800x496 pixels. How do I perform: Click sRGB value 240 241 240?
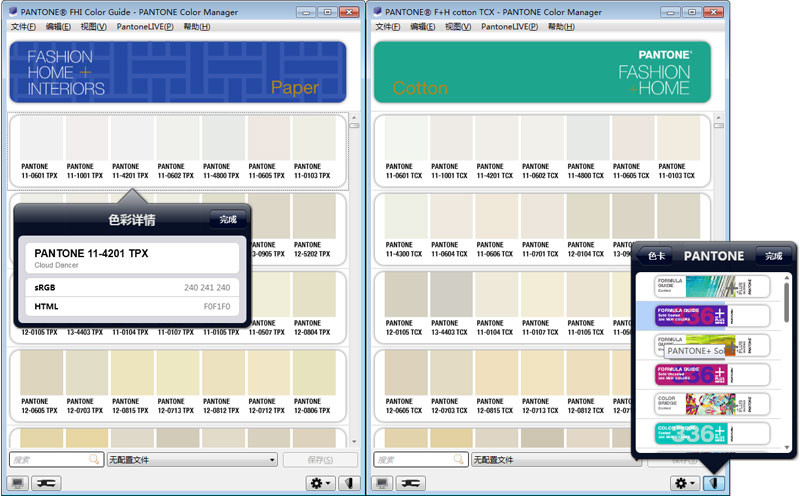[x=207, y=288]
